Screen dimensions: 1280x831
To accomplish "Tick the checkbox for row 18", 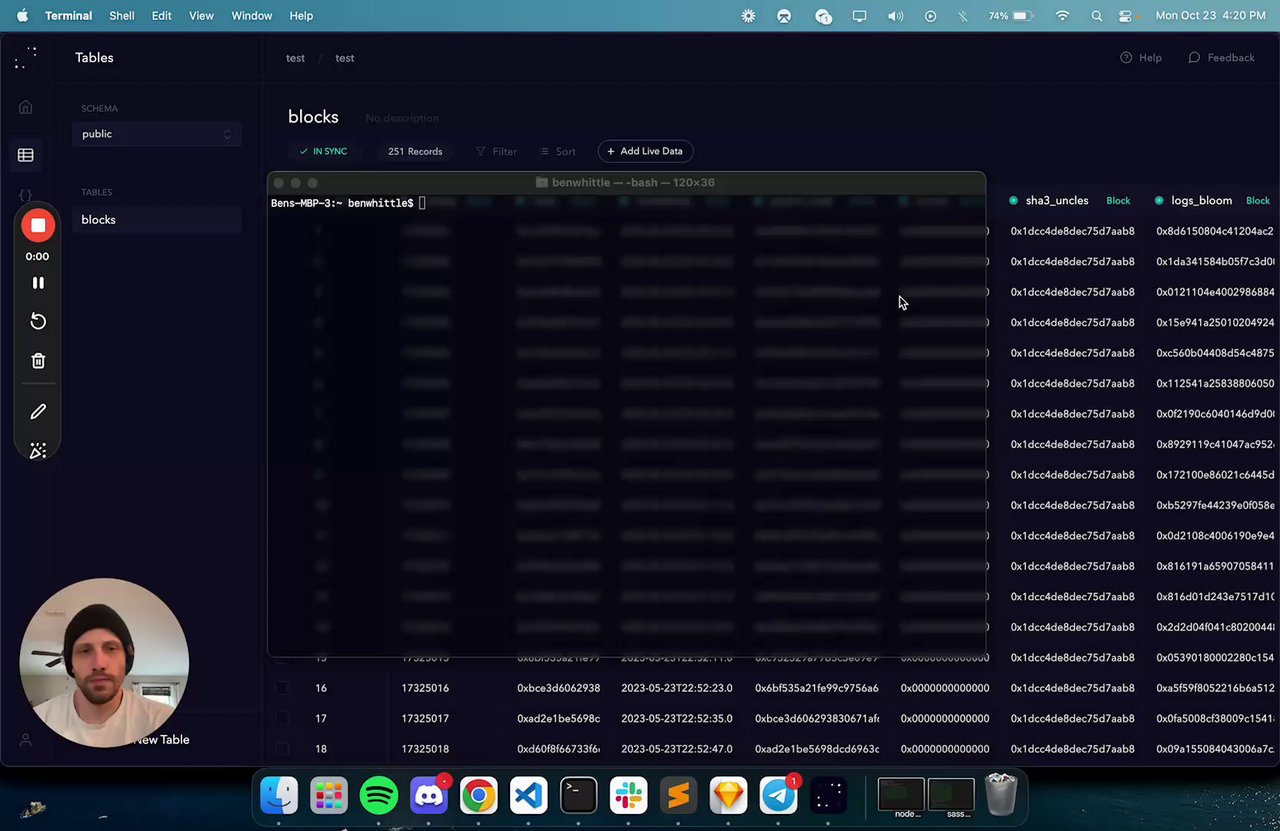I will [x=281, y=749].
